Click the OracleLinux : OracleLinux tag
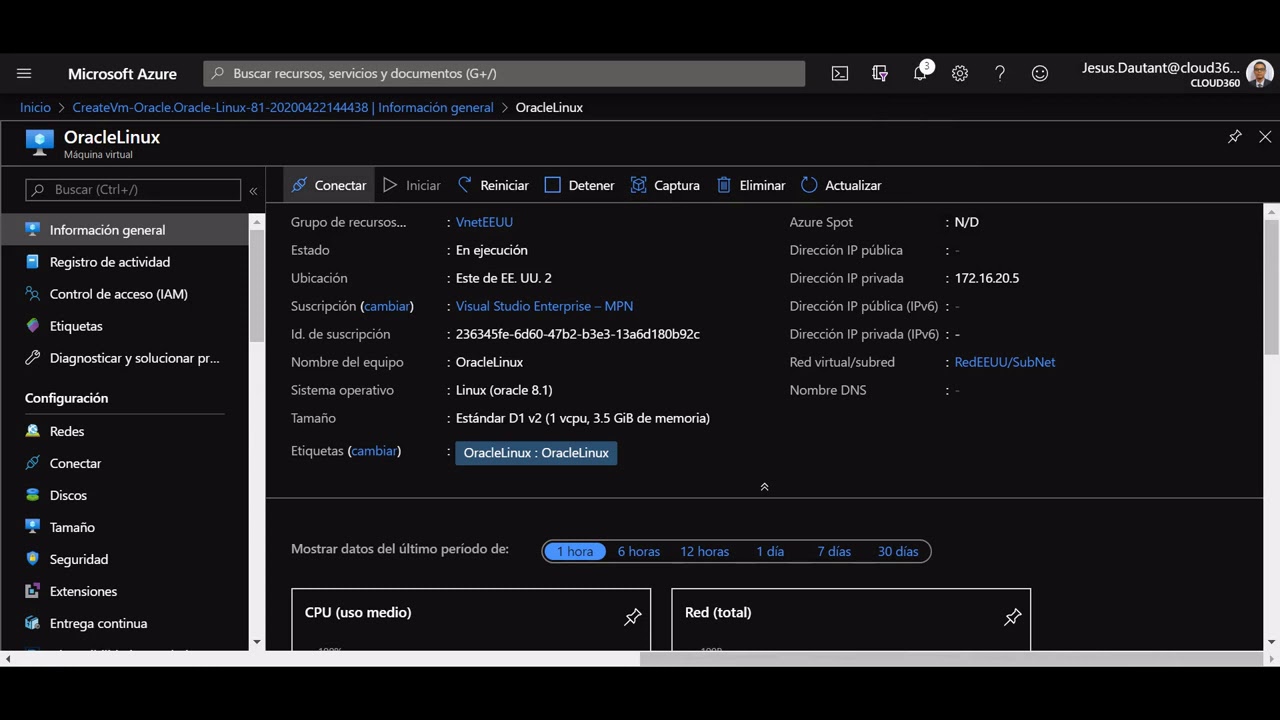 tap(536, 453)
